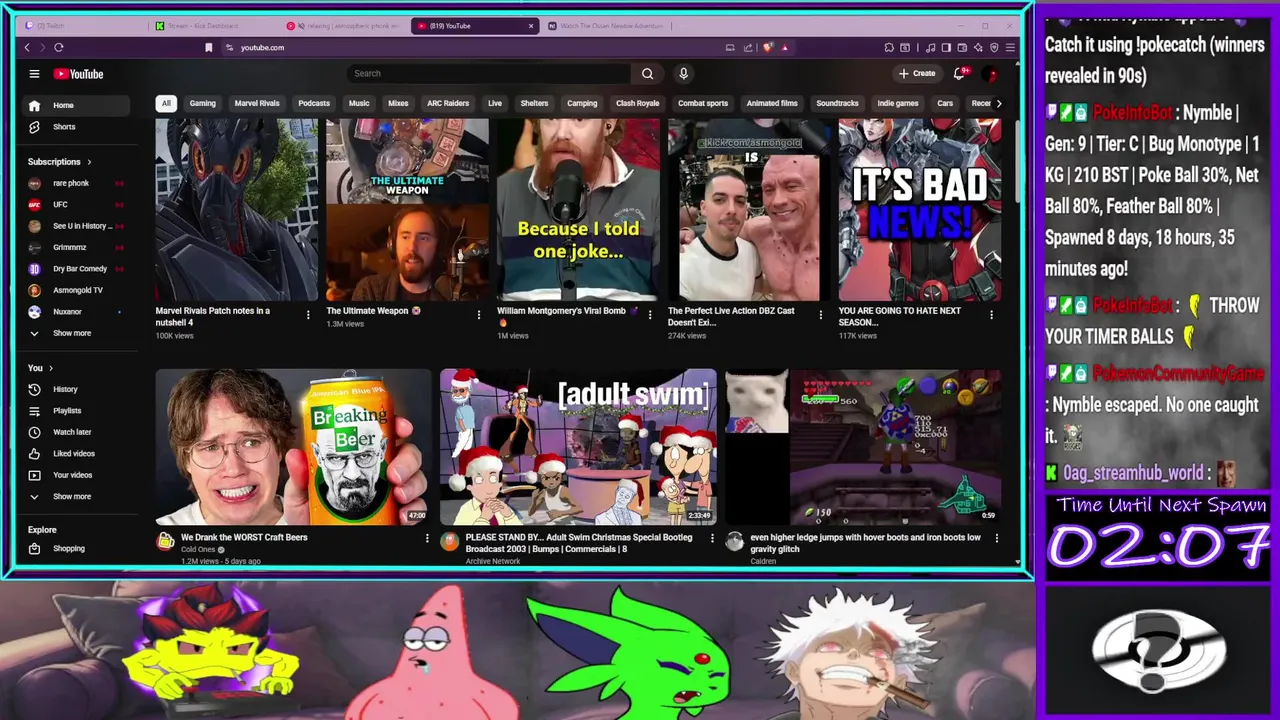Open options for Marvel Rivals Patch notes video
Screen dimensions: 1280x720
point(307,315)
